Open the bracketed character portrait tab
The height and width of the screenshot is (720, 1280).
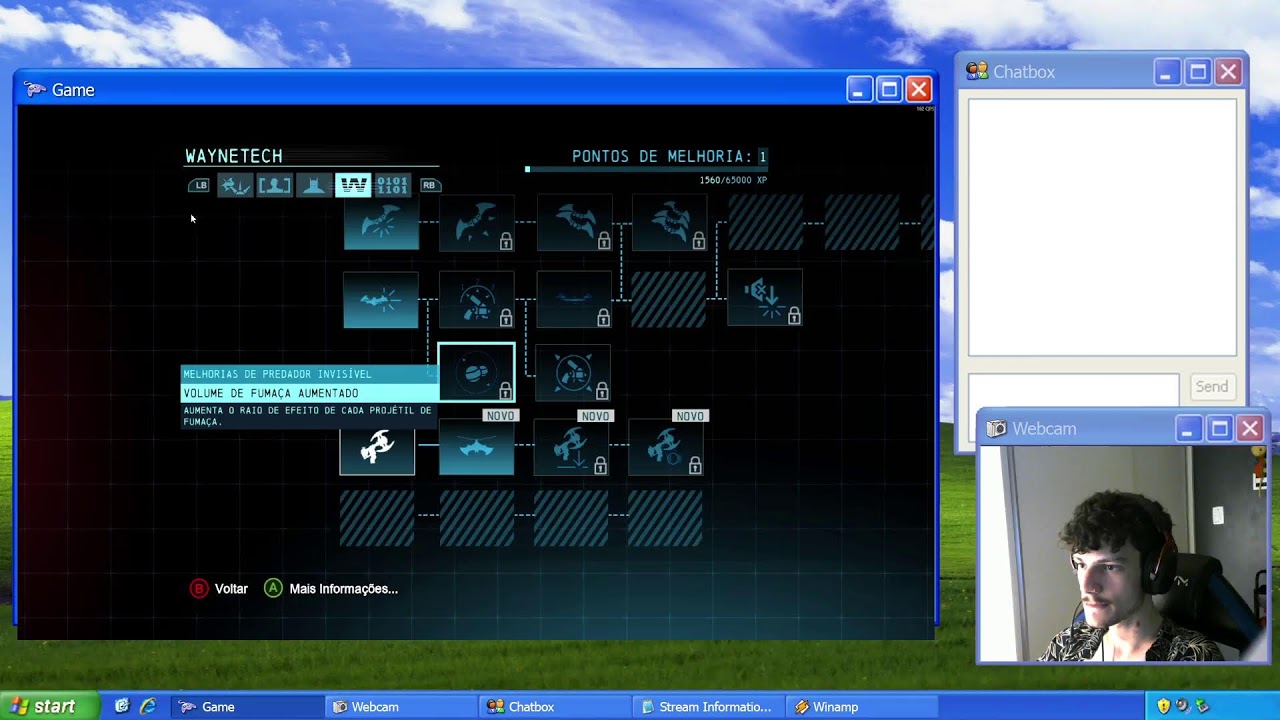[x=275, y=185]
